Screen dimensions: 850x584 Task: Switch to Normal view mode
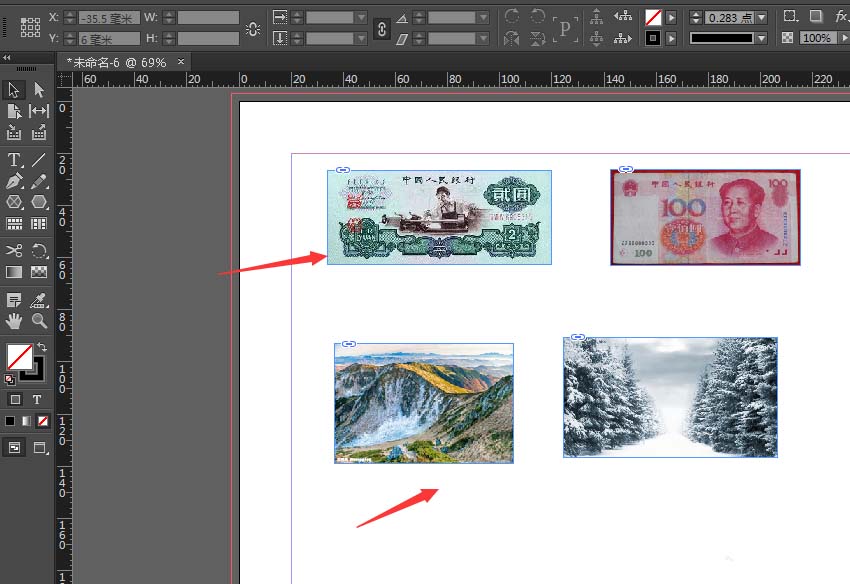click(x=14, y=447)
